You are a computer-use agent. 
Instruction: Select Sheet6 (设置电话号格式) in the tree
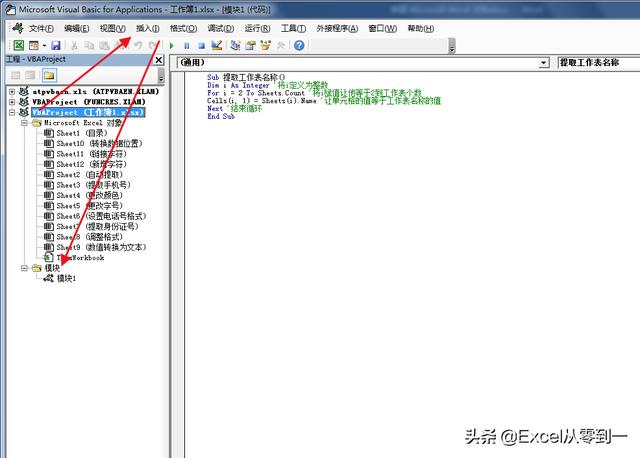click(x=101, y=216)
